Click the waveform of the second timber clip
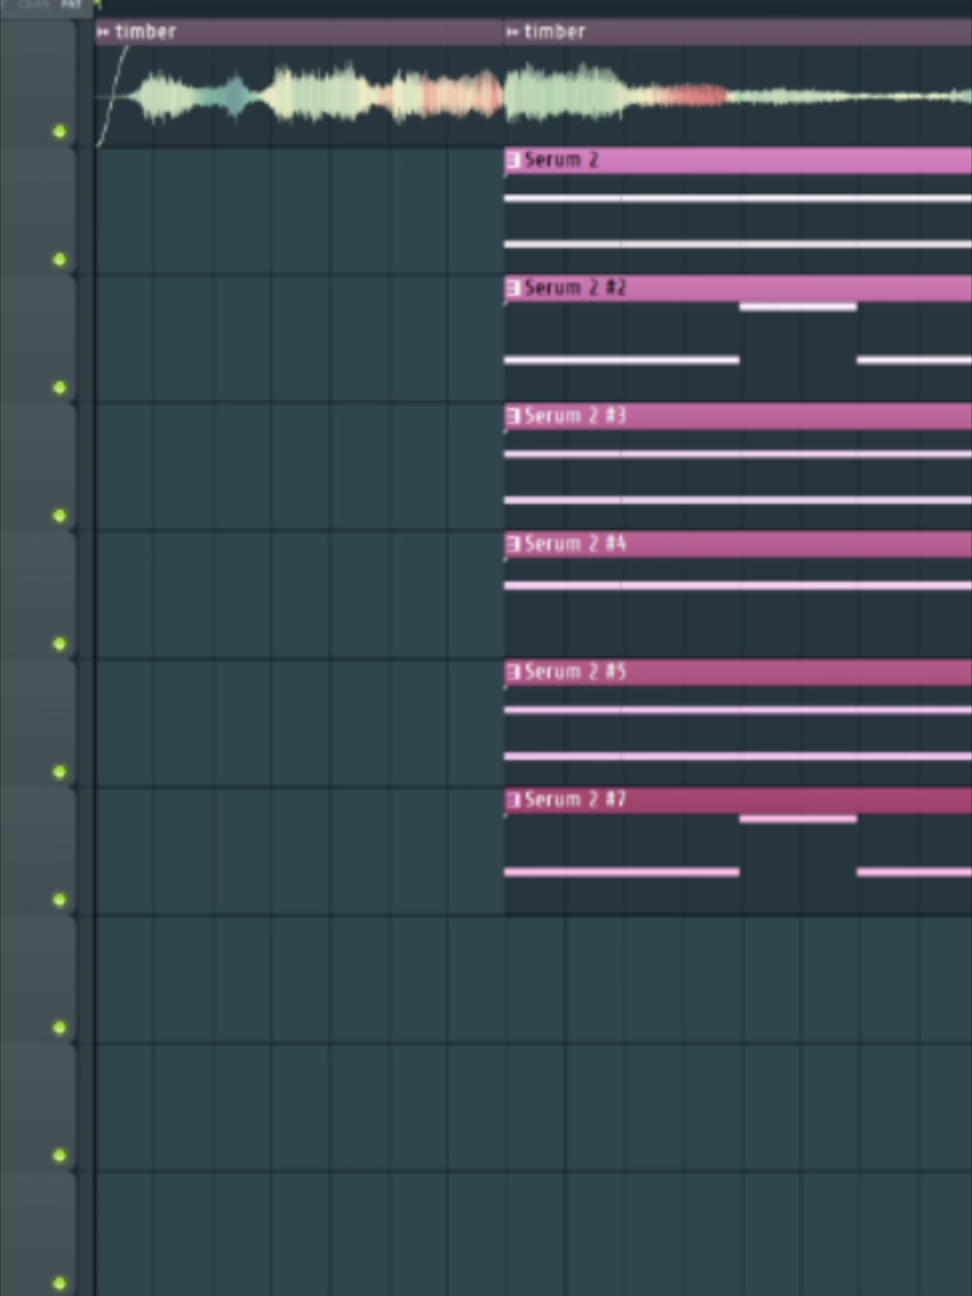 [738, 96]
